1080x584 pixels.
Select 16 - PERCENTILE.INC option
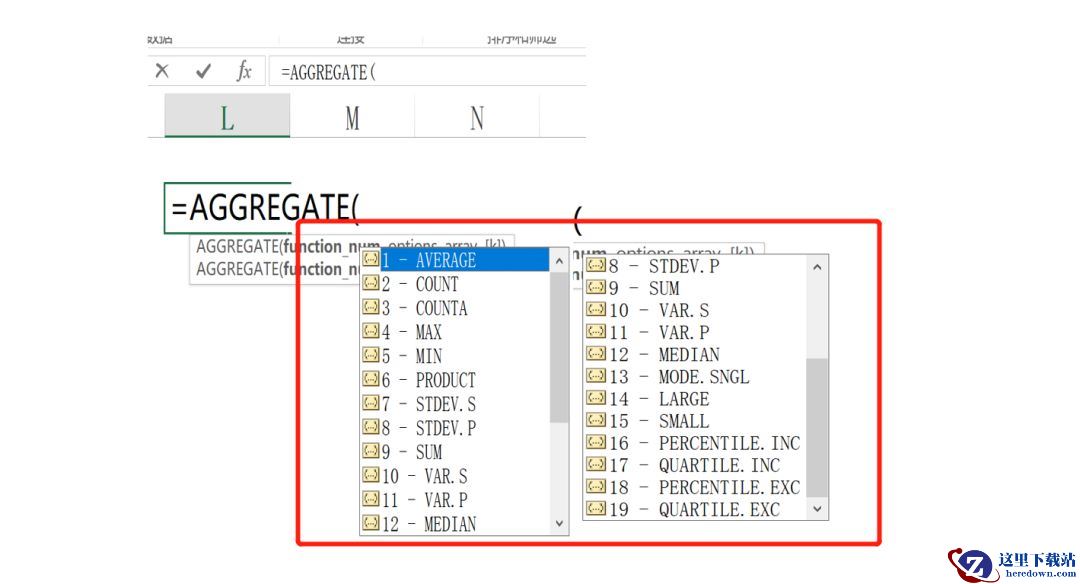(x=695, y=443)
